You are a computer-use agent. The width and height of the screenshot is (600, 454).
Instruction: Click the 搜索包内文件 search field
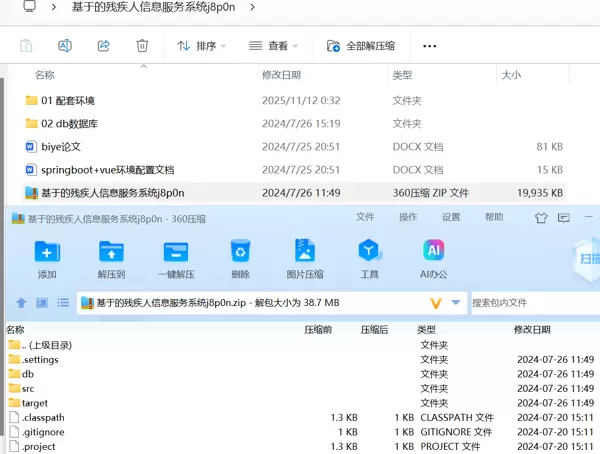(530, 302)
